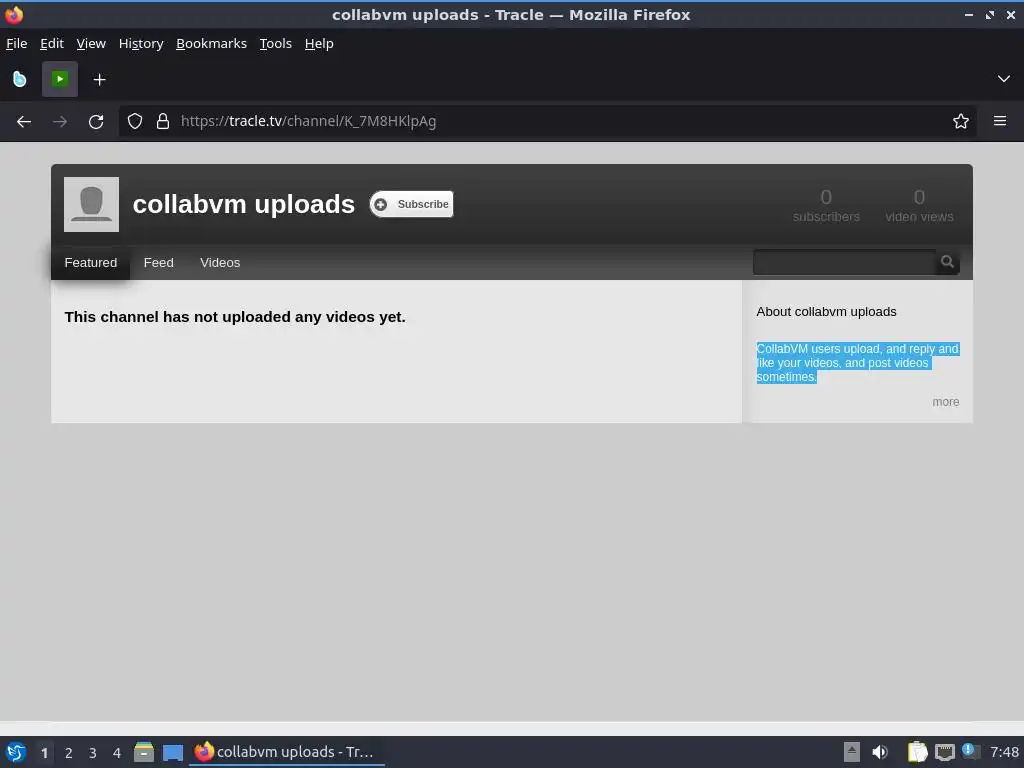Click the removable media eject tray icon
Image resolution: width=1024 pixels, height=768 pixels.
pos(852,752)
